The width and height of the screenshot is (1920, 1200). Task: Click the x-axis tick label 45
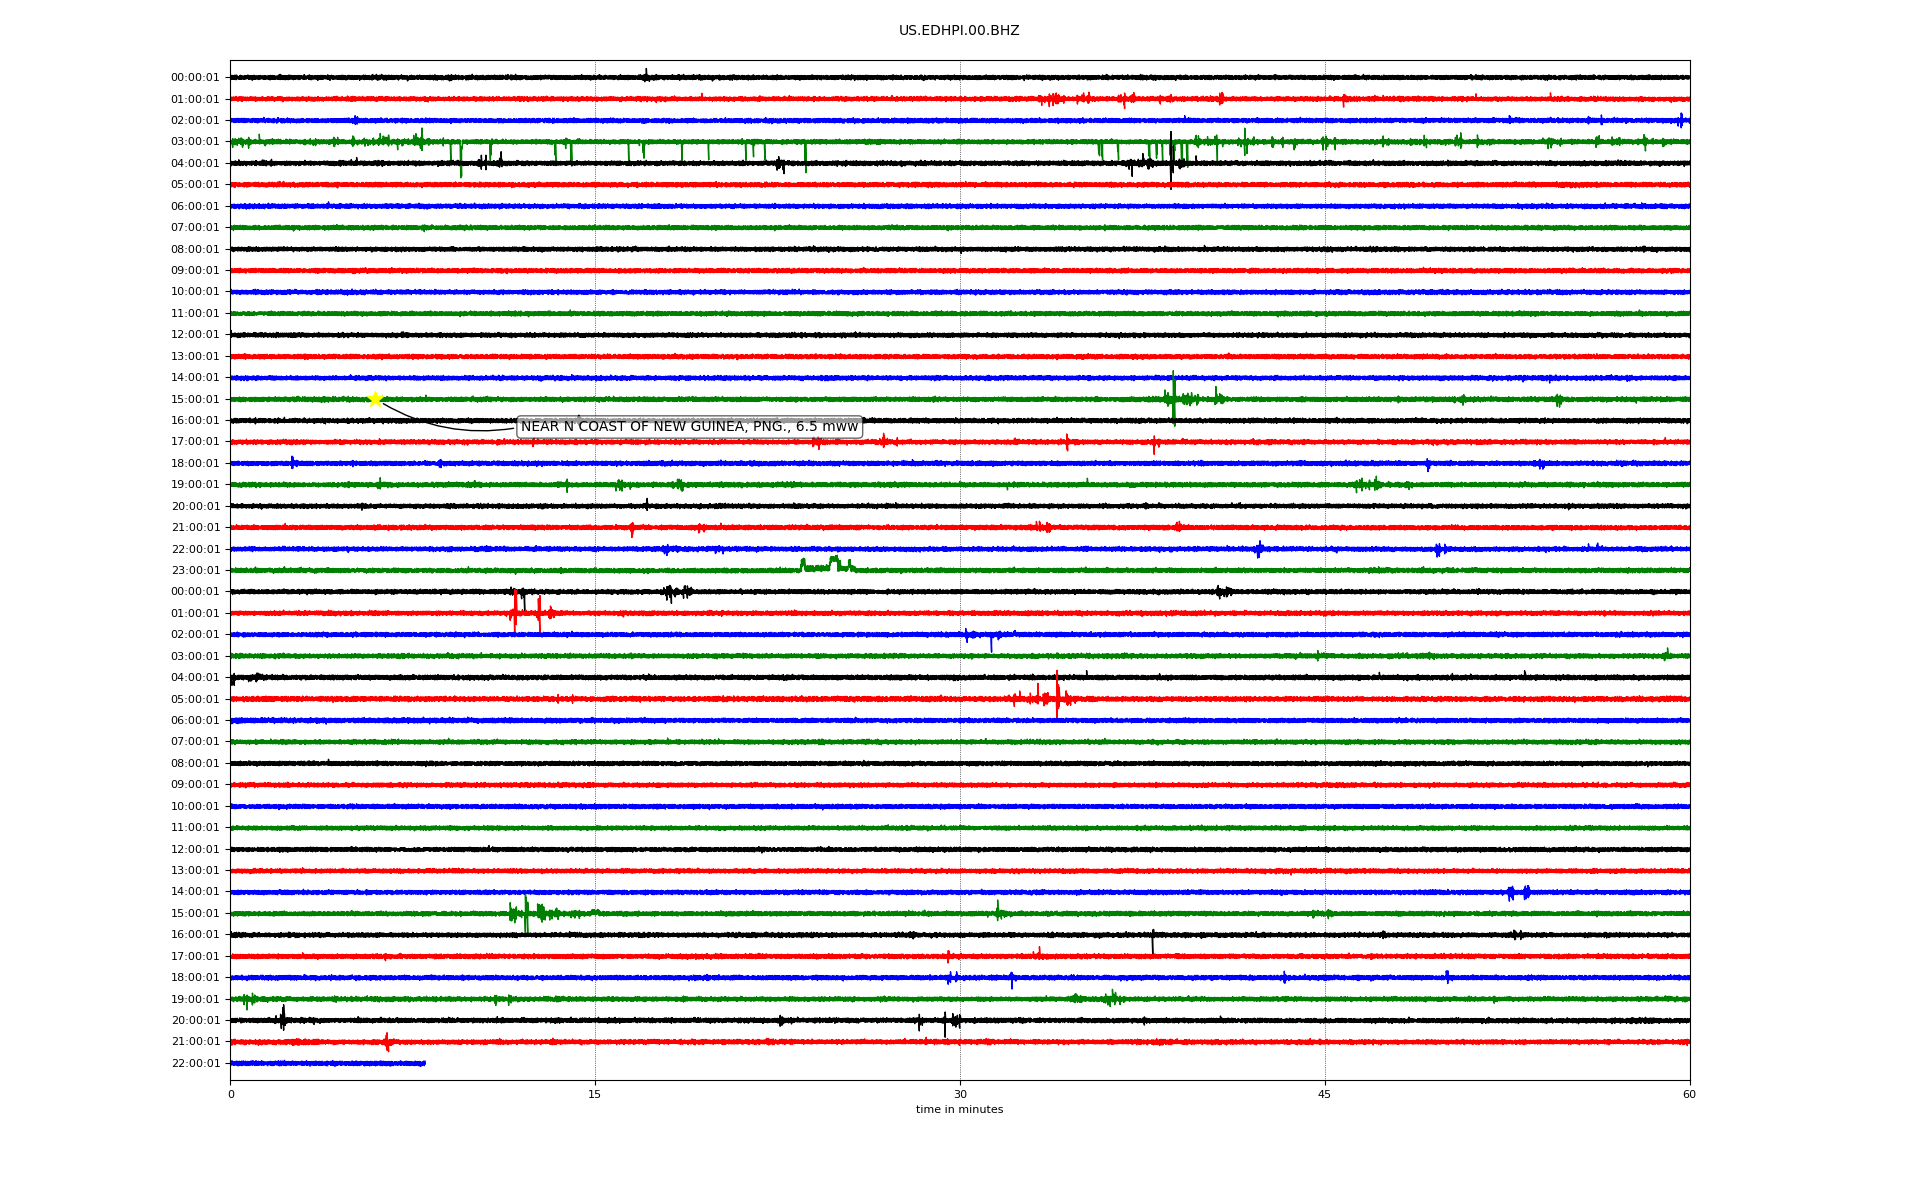pos(1325,1094)
